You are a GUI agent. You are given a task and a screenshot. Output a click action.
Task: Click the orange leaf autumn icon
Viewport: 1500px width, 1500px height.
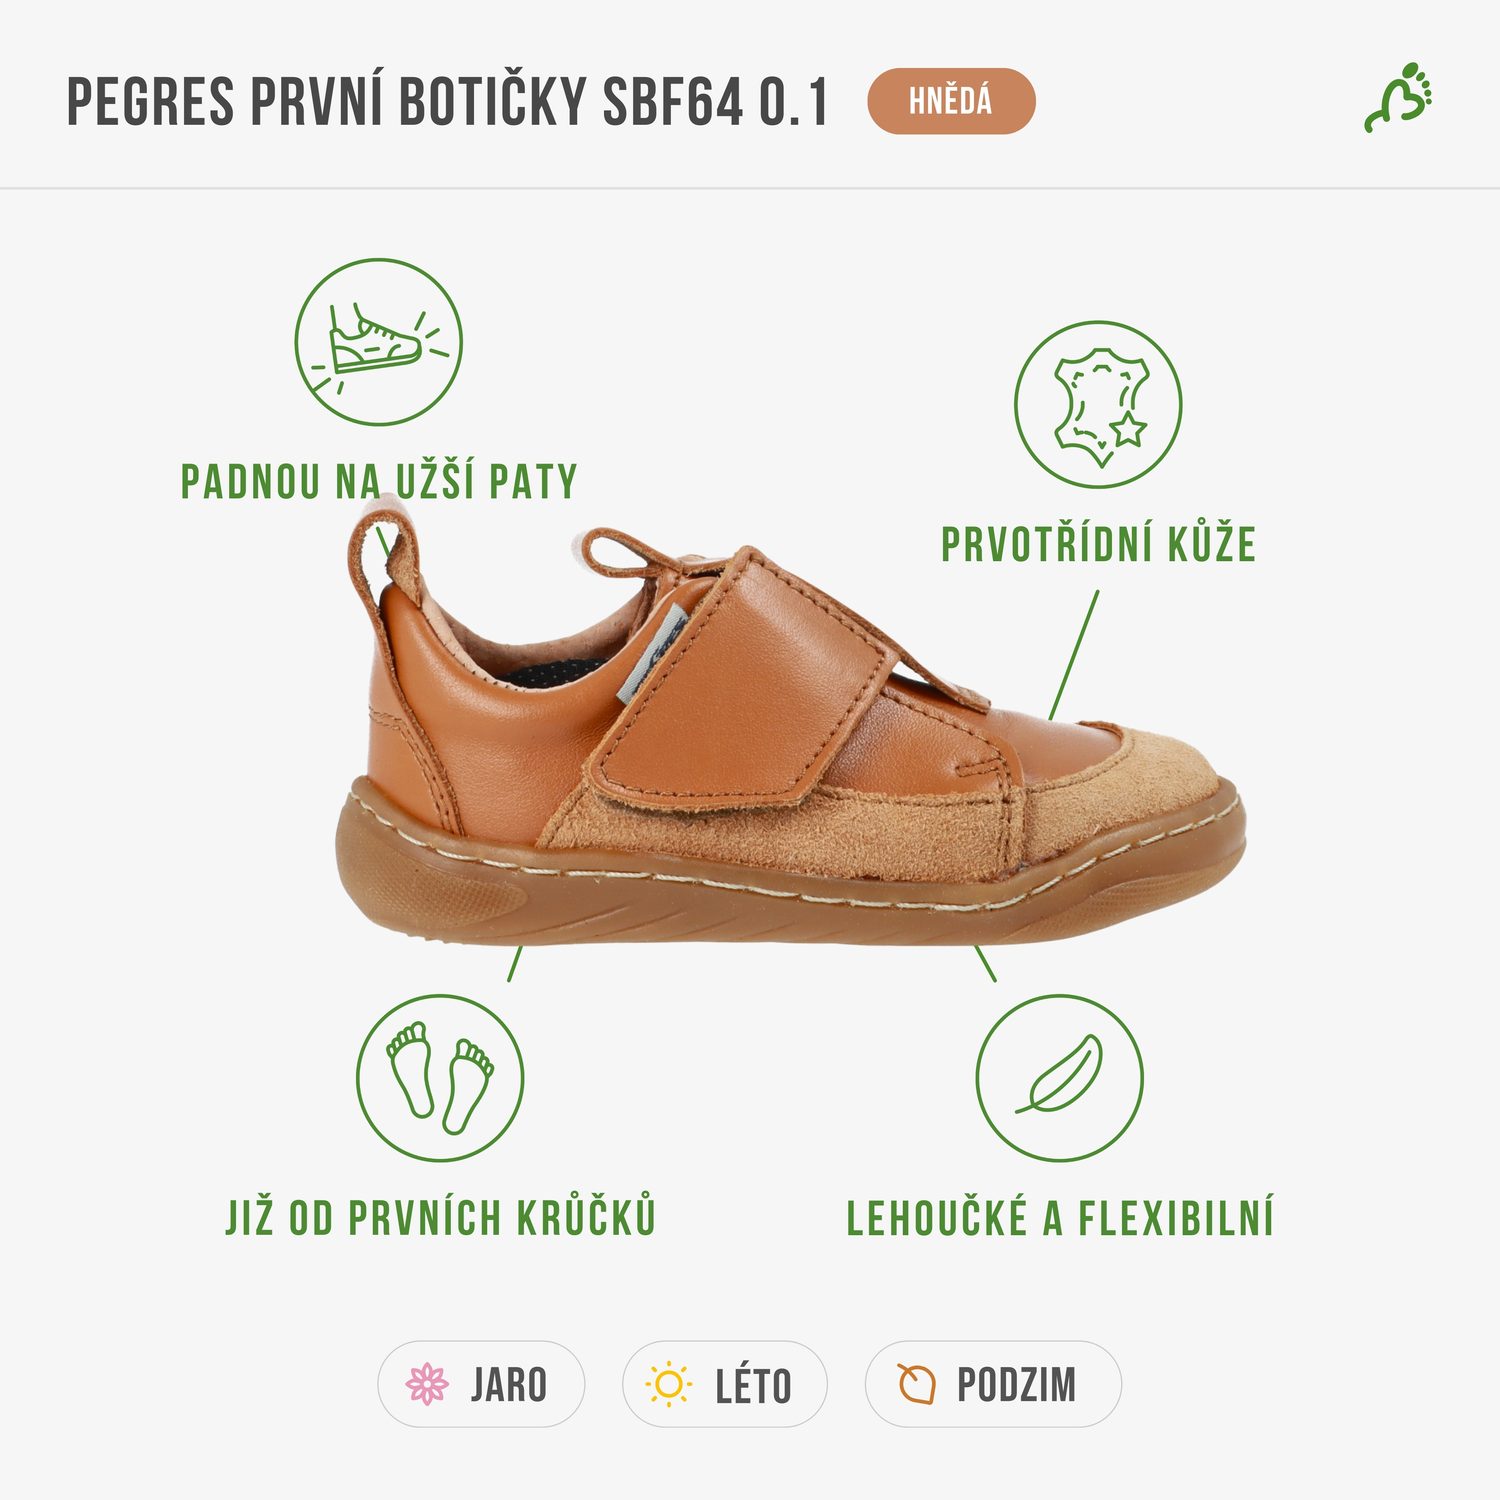click(916, 1385)
